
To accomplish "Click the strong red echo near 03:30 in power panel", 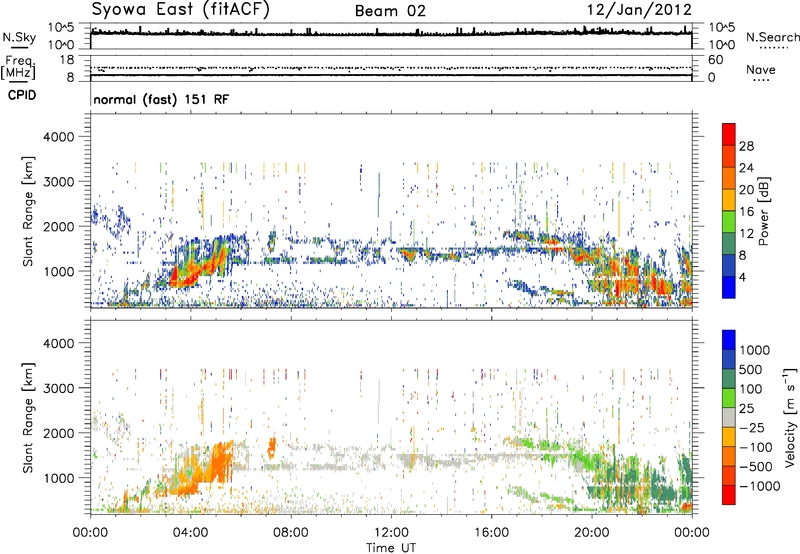I will 173,276.
